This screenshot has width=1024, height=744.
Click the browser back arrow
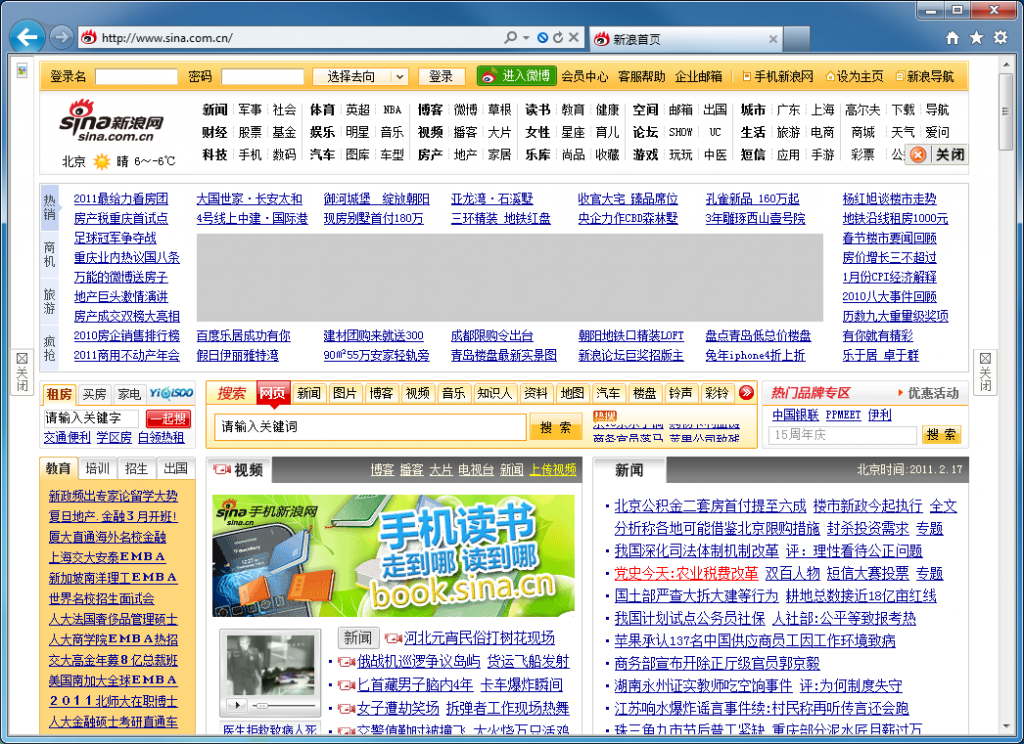pos(27,36)
